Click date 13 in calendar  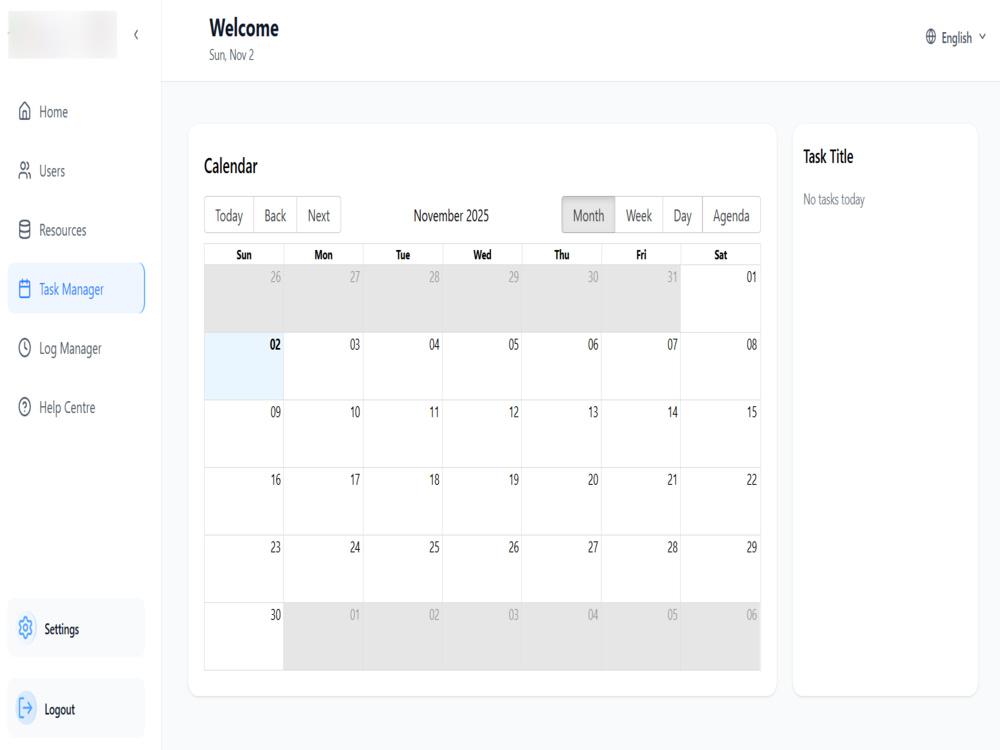pos(593,412)
